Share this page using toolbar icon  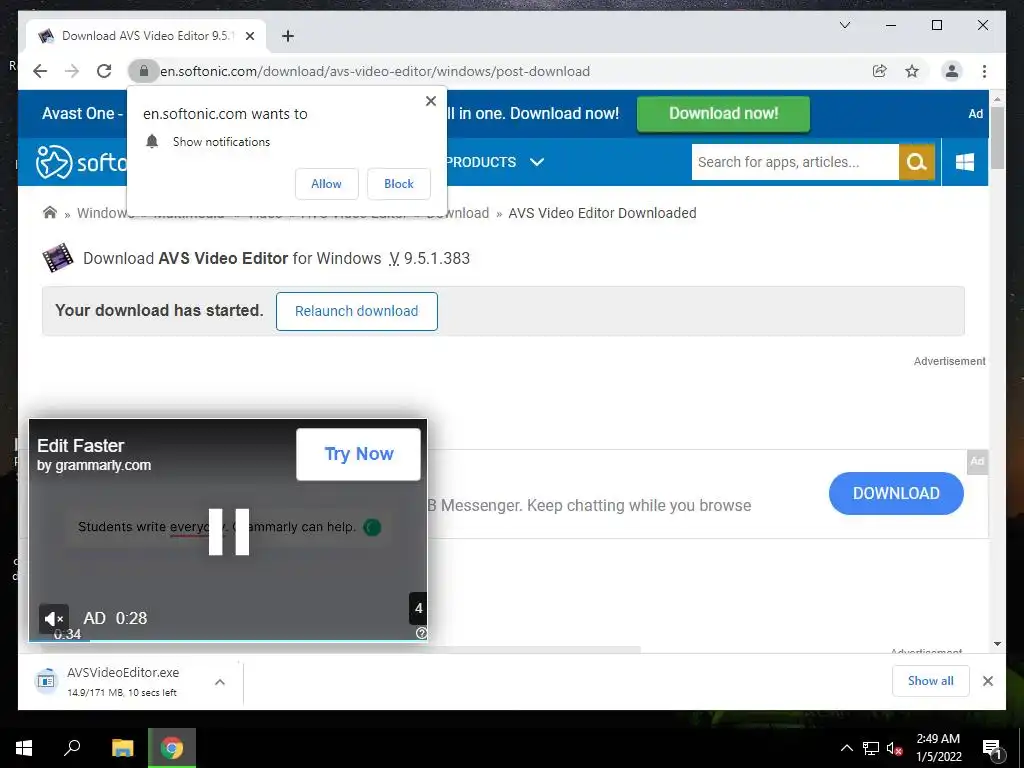(x=880, y=71)
